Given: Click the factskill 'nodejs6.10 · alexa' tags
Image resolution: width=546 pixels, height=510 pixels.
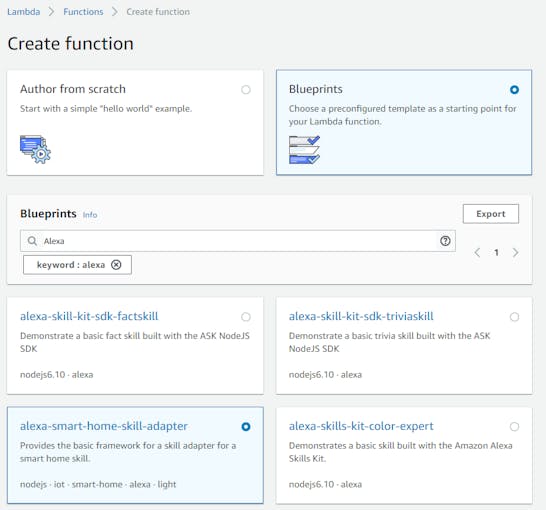Looking at the screenshot, I should tap(56, 375).
